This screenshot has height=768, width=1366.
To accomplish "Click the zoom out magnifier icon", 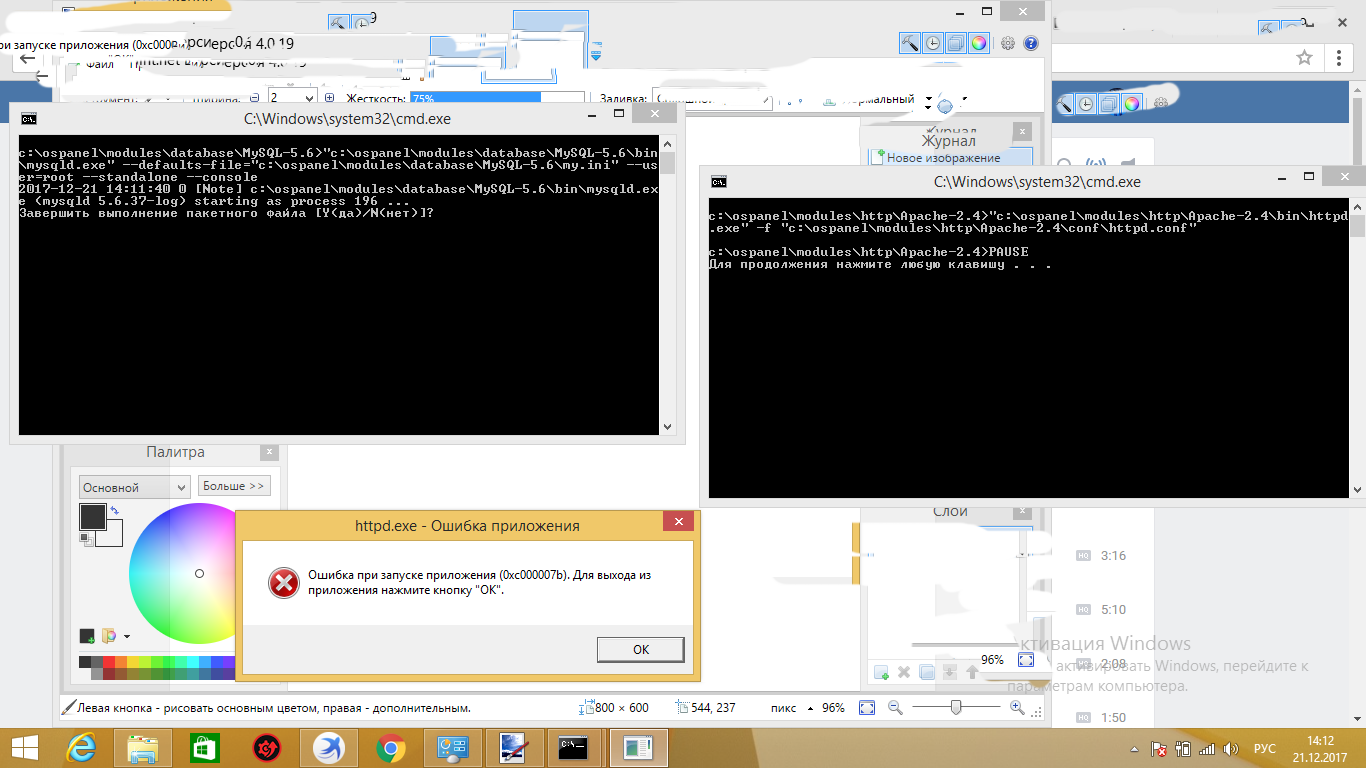I will pos(895,707).
